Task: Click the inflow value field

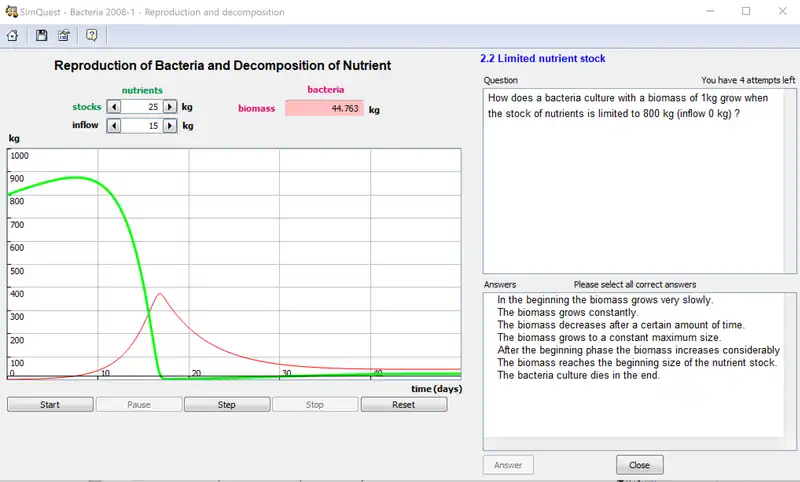Action: (x=141, y=126)
